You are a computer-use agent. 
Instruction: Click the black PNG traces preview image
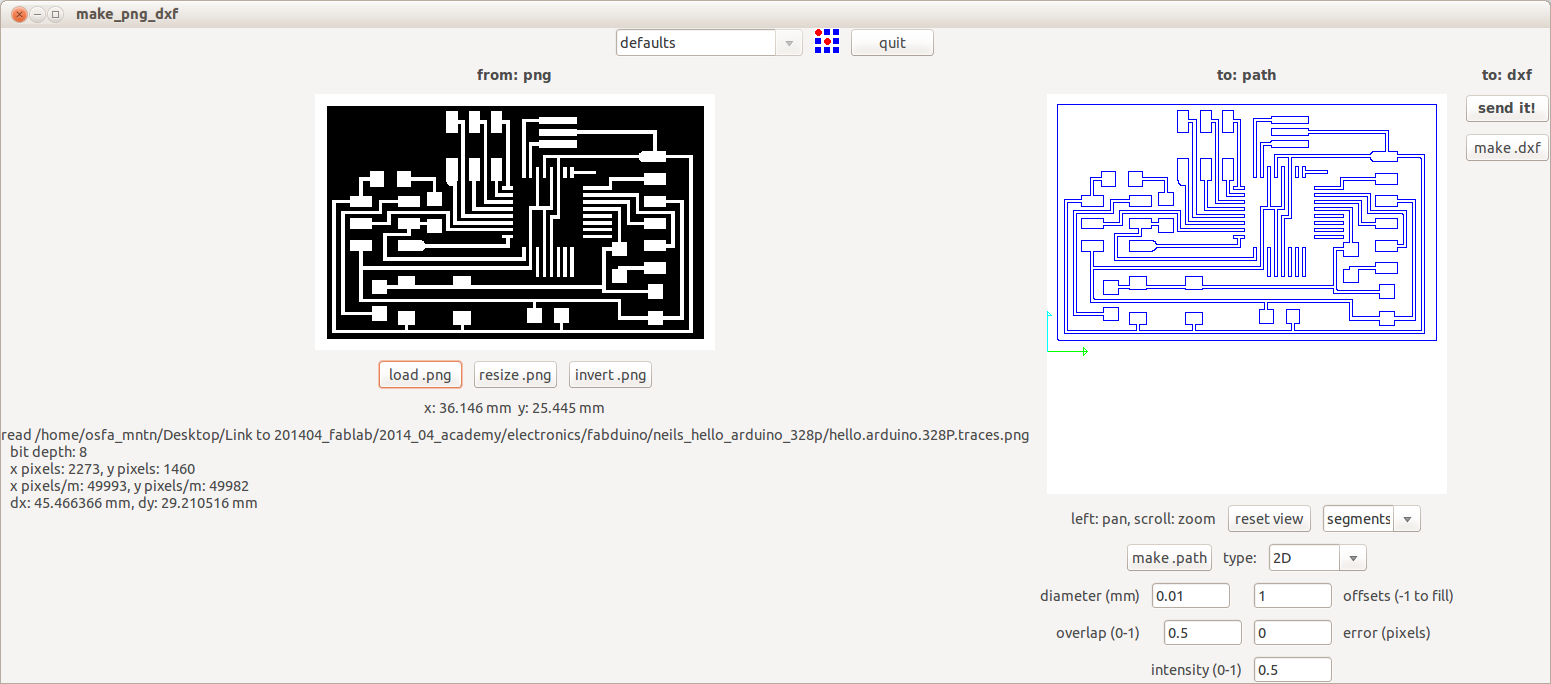pos(515,222)
